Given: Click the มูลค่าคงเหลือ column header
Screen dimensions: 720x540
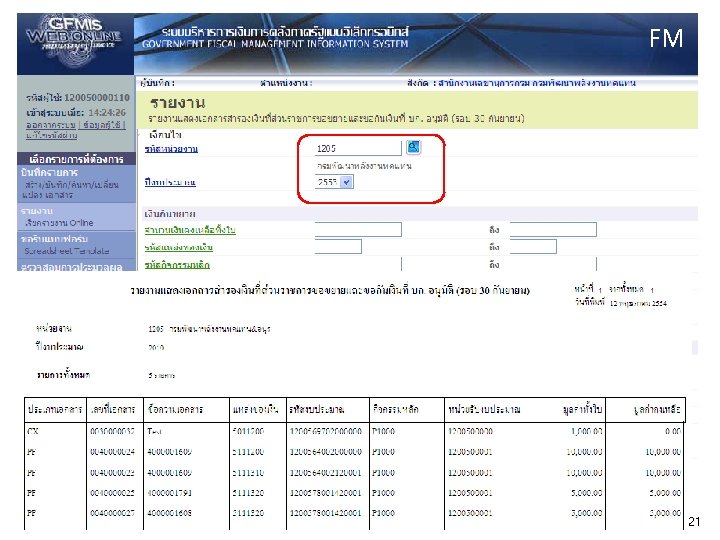Looking at the screenshot, I should (x=657, y=409).
